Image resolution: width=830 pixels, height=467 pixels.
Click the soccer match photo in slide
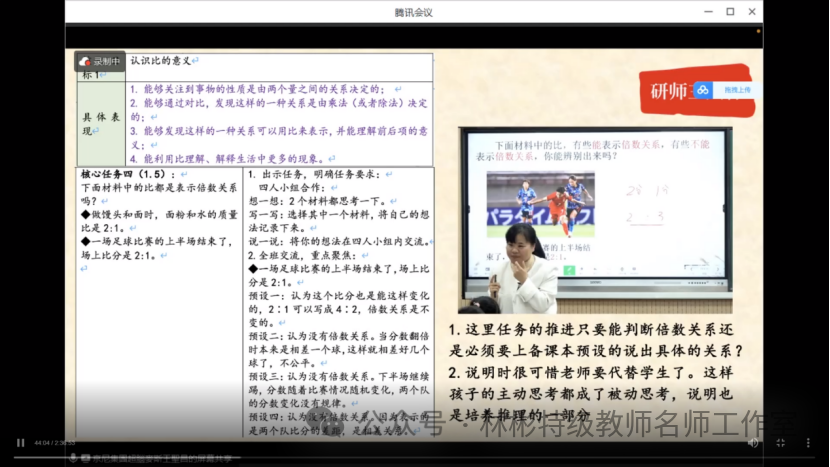coord(540,203)
